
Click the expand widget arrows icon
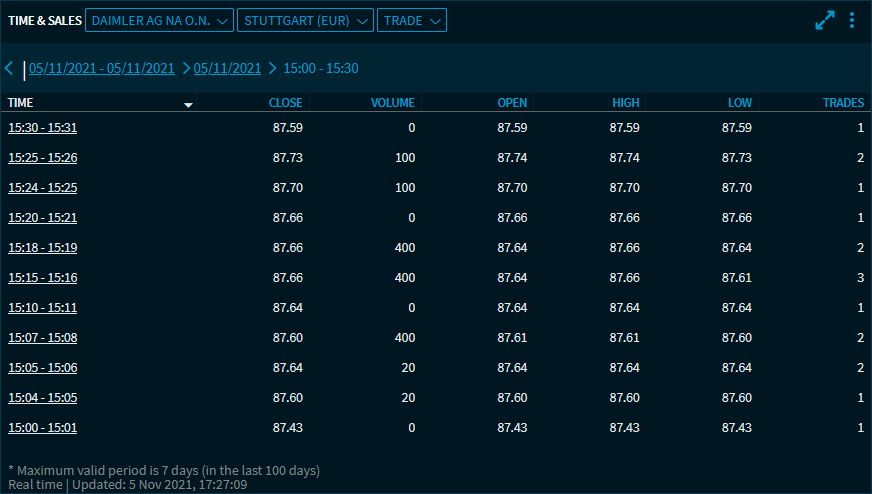click(824, 20)
